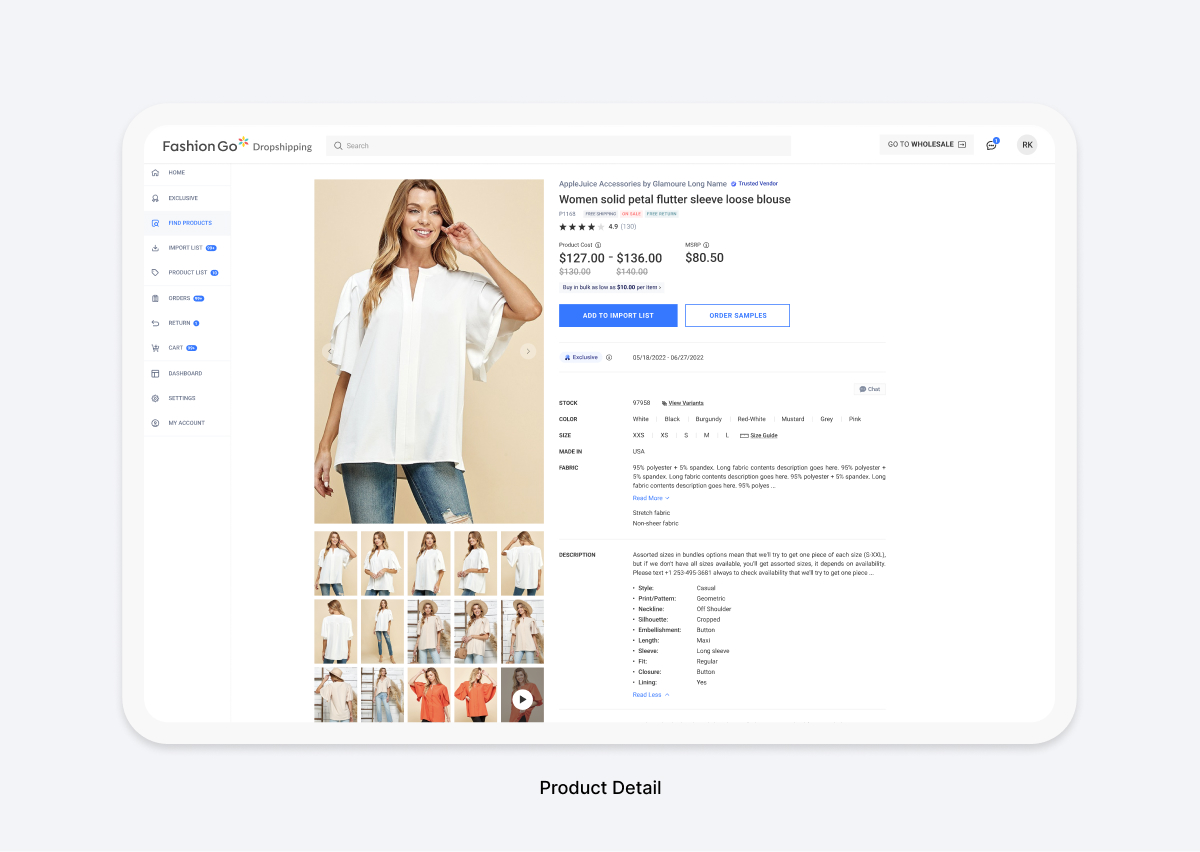Image resolution: width=1200 pixels, height=852 pixels.
Task: Click the Cart icon in sidebar
Action: [x=155, y=348]
